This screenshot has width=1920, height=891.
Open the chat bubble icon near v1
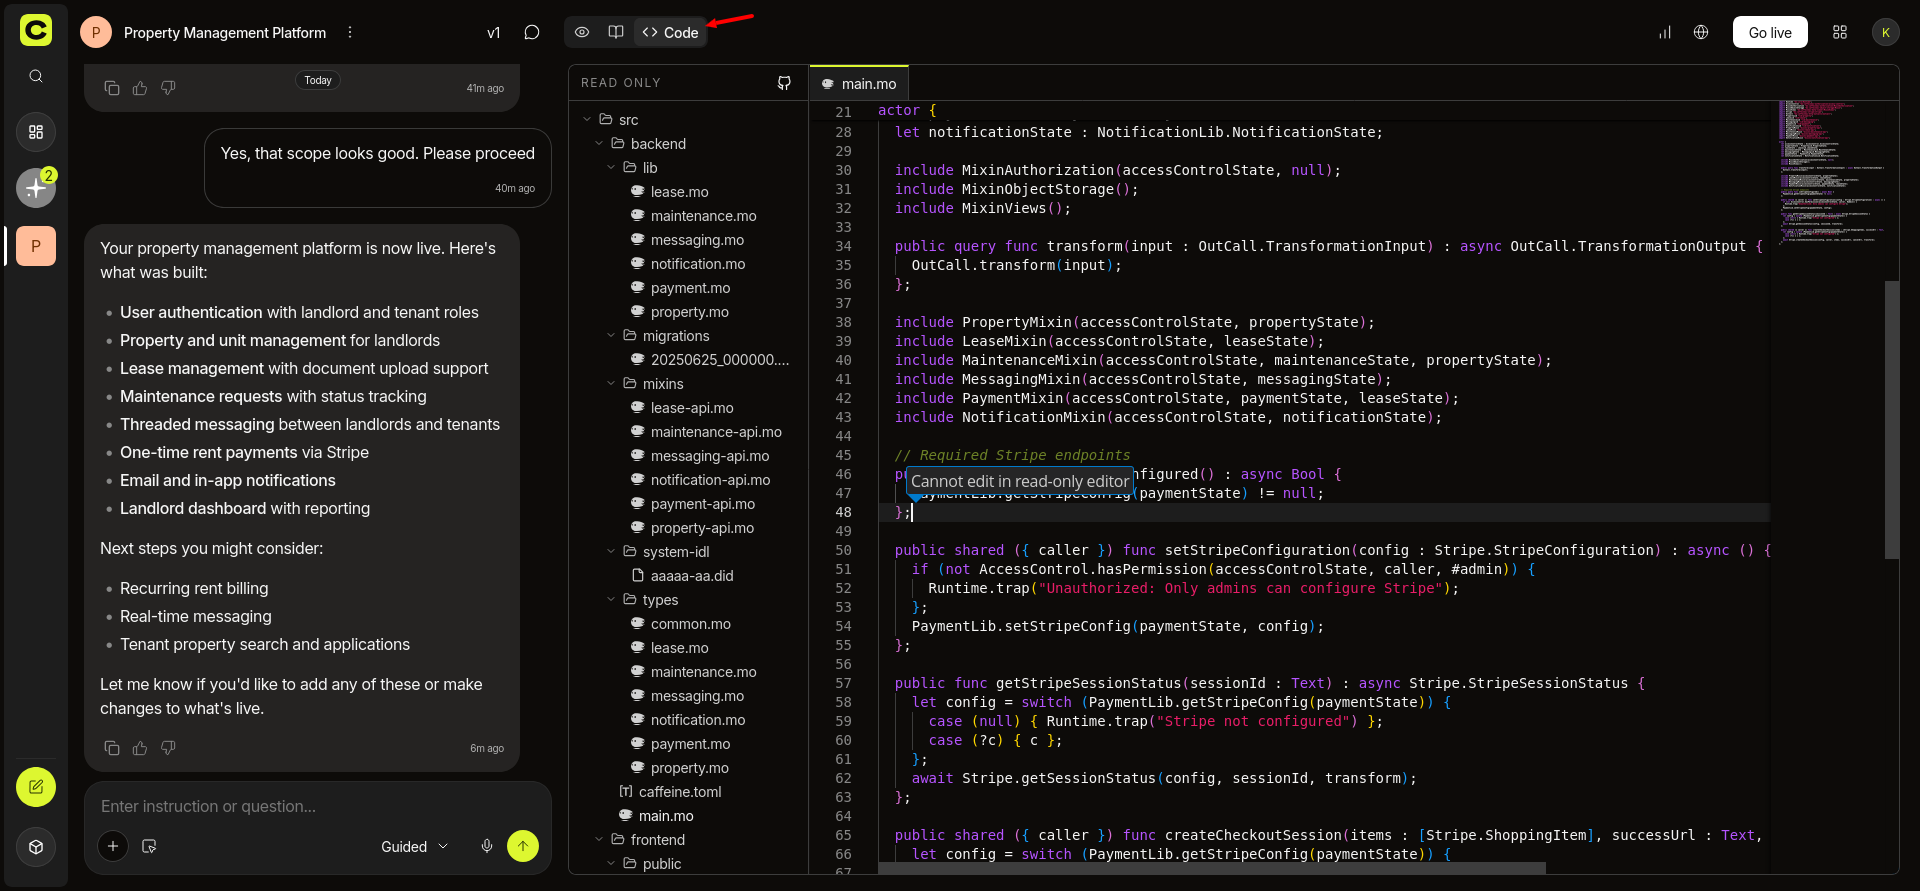pos(532,32)
